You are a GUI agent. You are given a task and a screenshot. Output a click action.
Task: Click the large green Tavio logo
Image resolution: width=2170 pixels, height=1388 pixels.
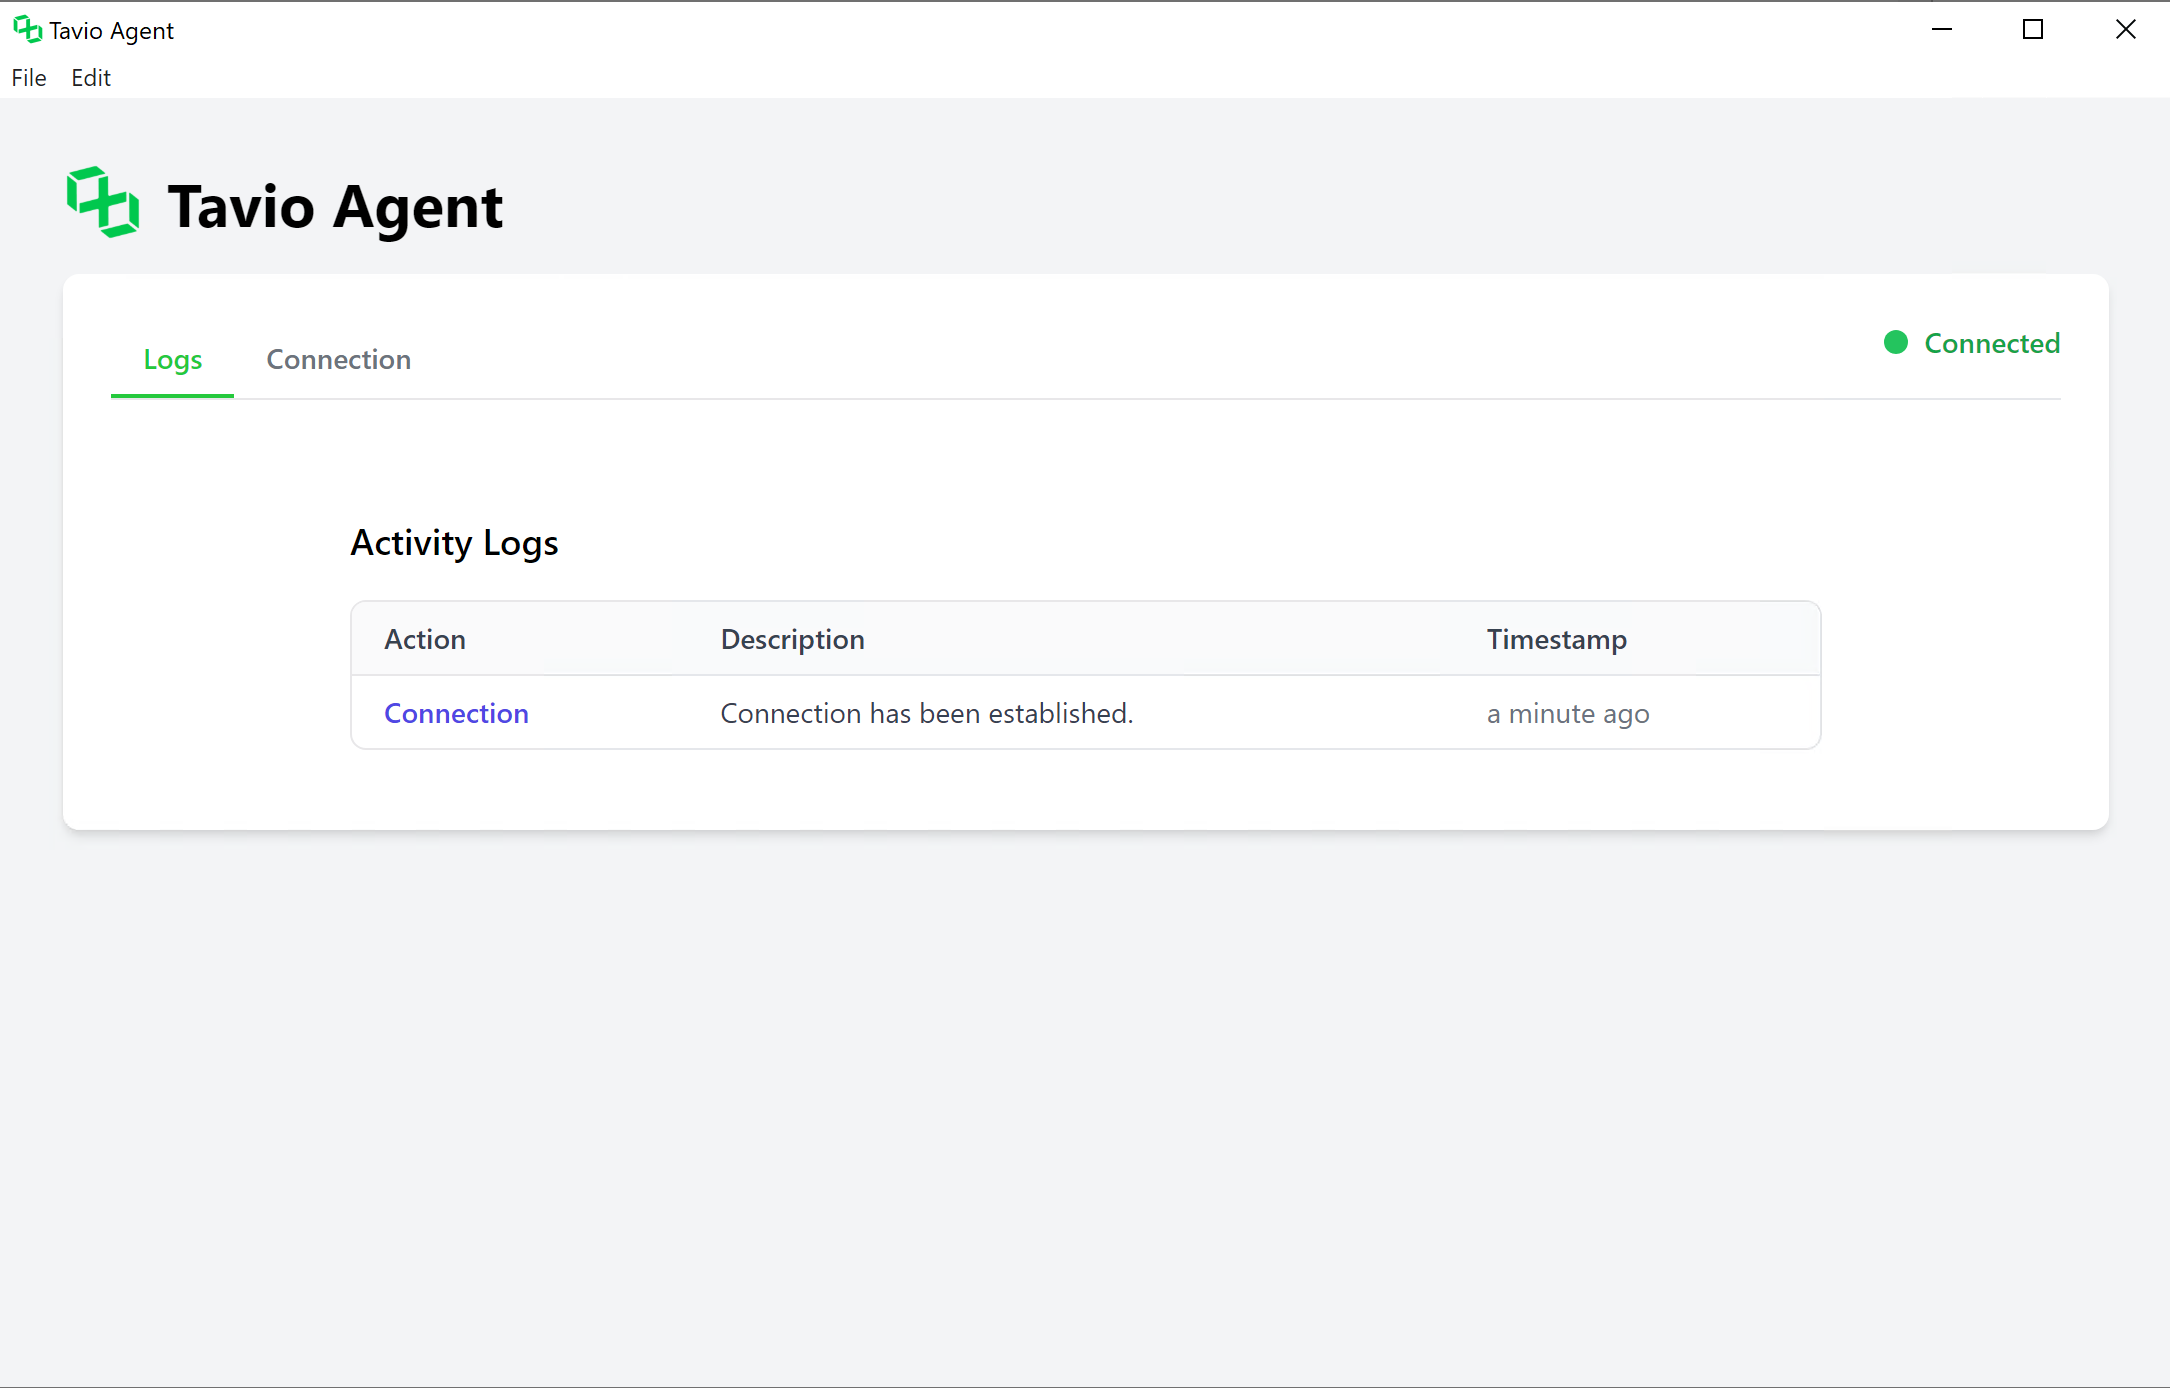click(103, 203)
